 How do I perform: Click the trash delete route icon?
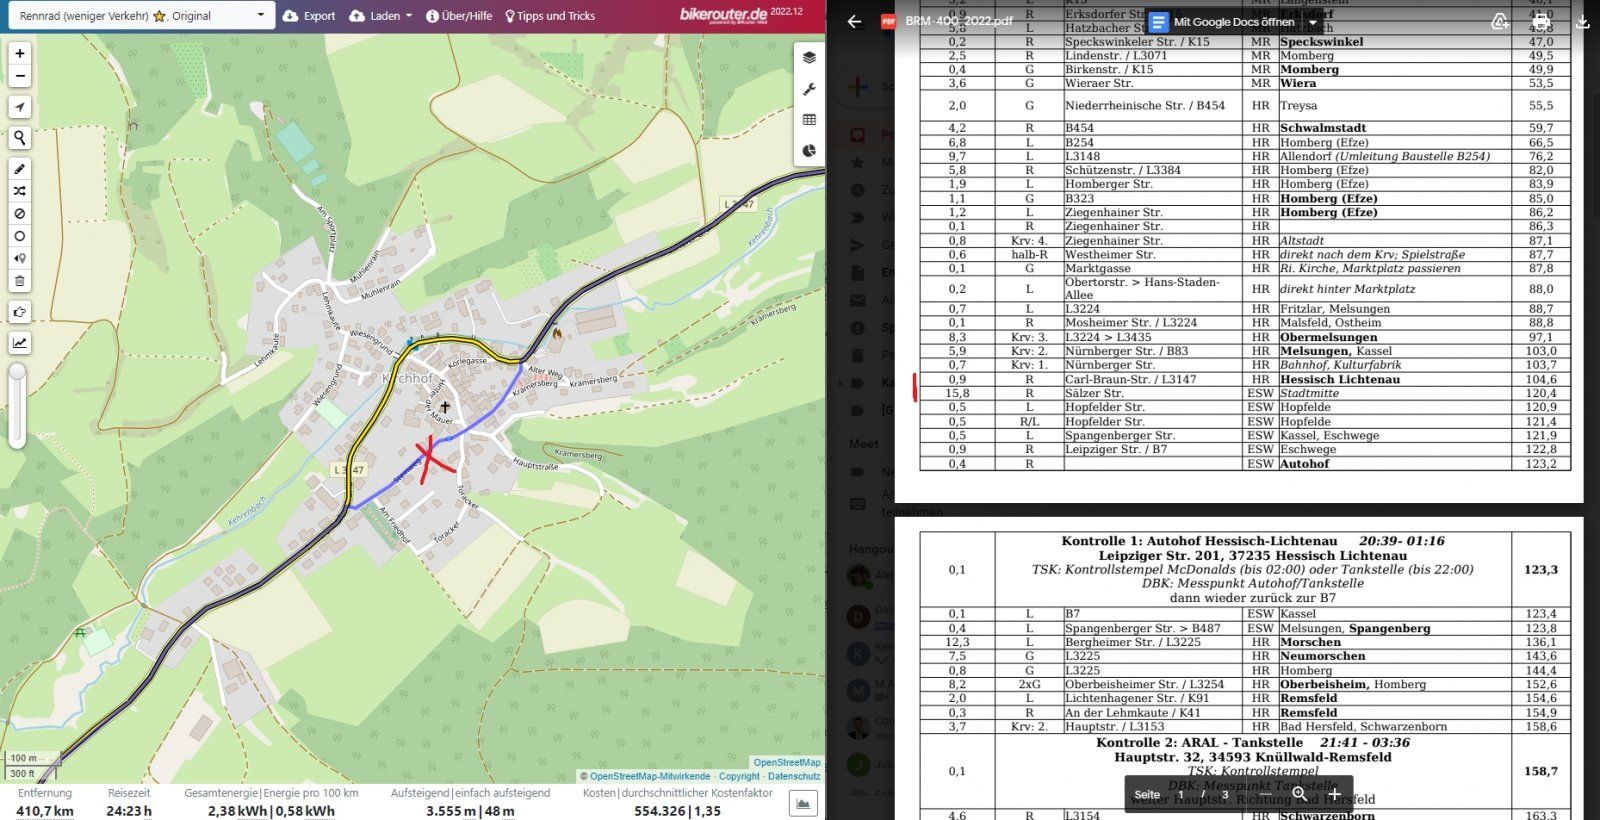[19, 281]
